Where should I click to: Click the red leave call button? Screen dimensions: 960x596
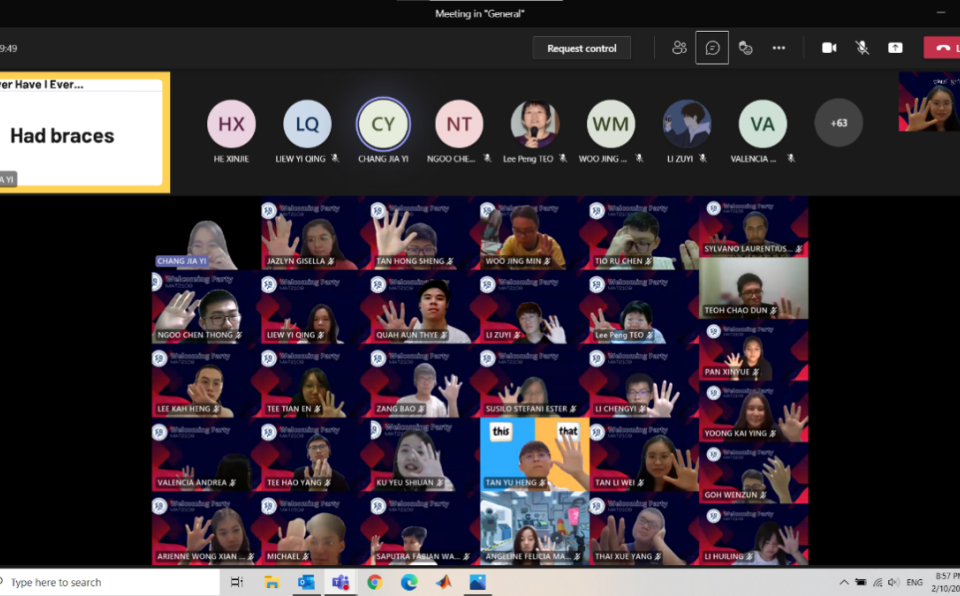(x=942, y=47)
